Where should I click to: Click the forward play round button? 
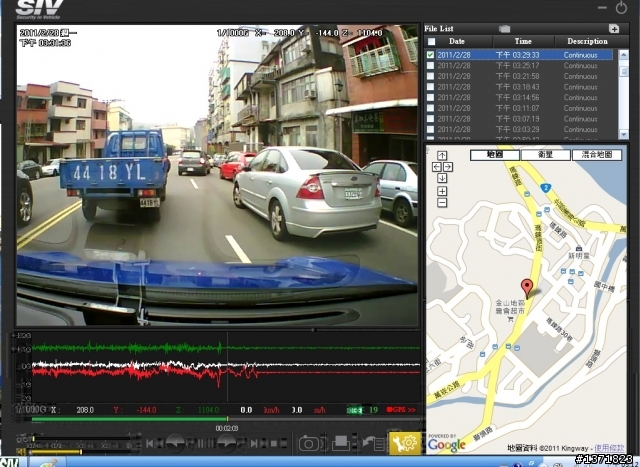(227, 443)
